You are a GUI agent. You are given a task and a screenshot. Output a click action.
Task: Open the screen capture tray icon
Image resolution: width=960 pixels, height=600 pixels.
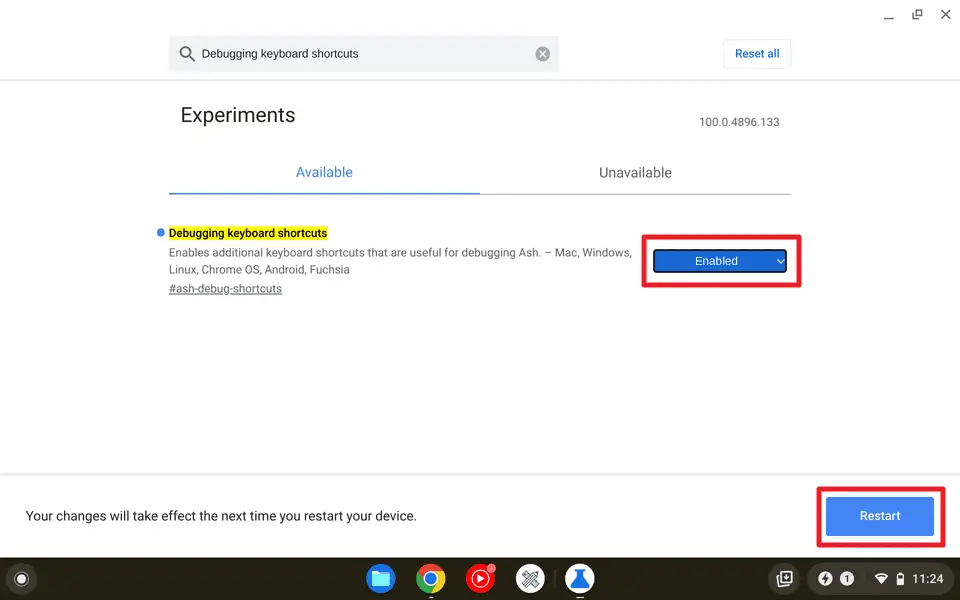[x=784, y=579]
